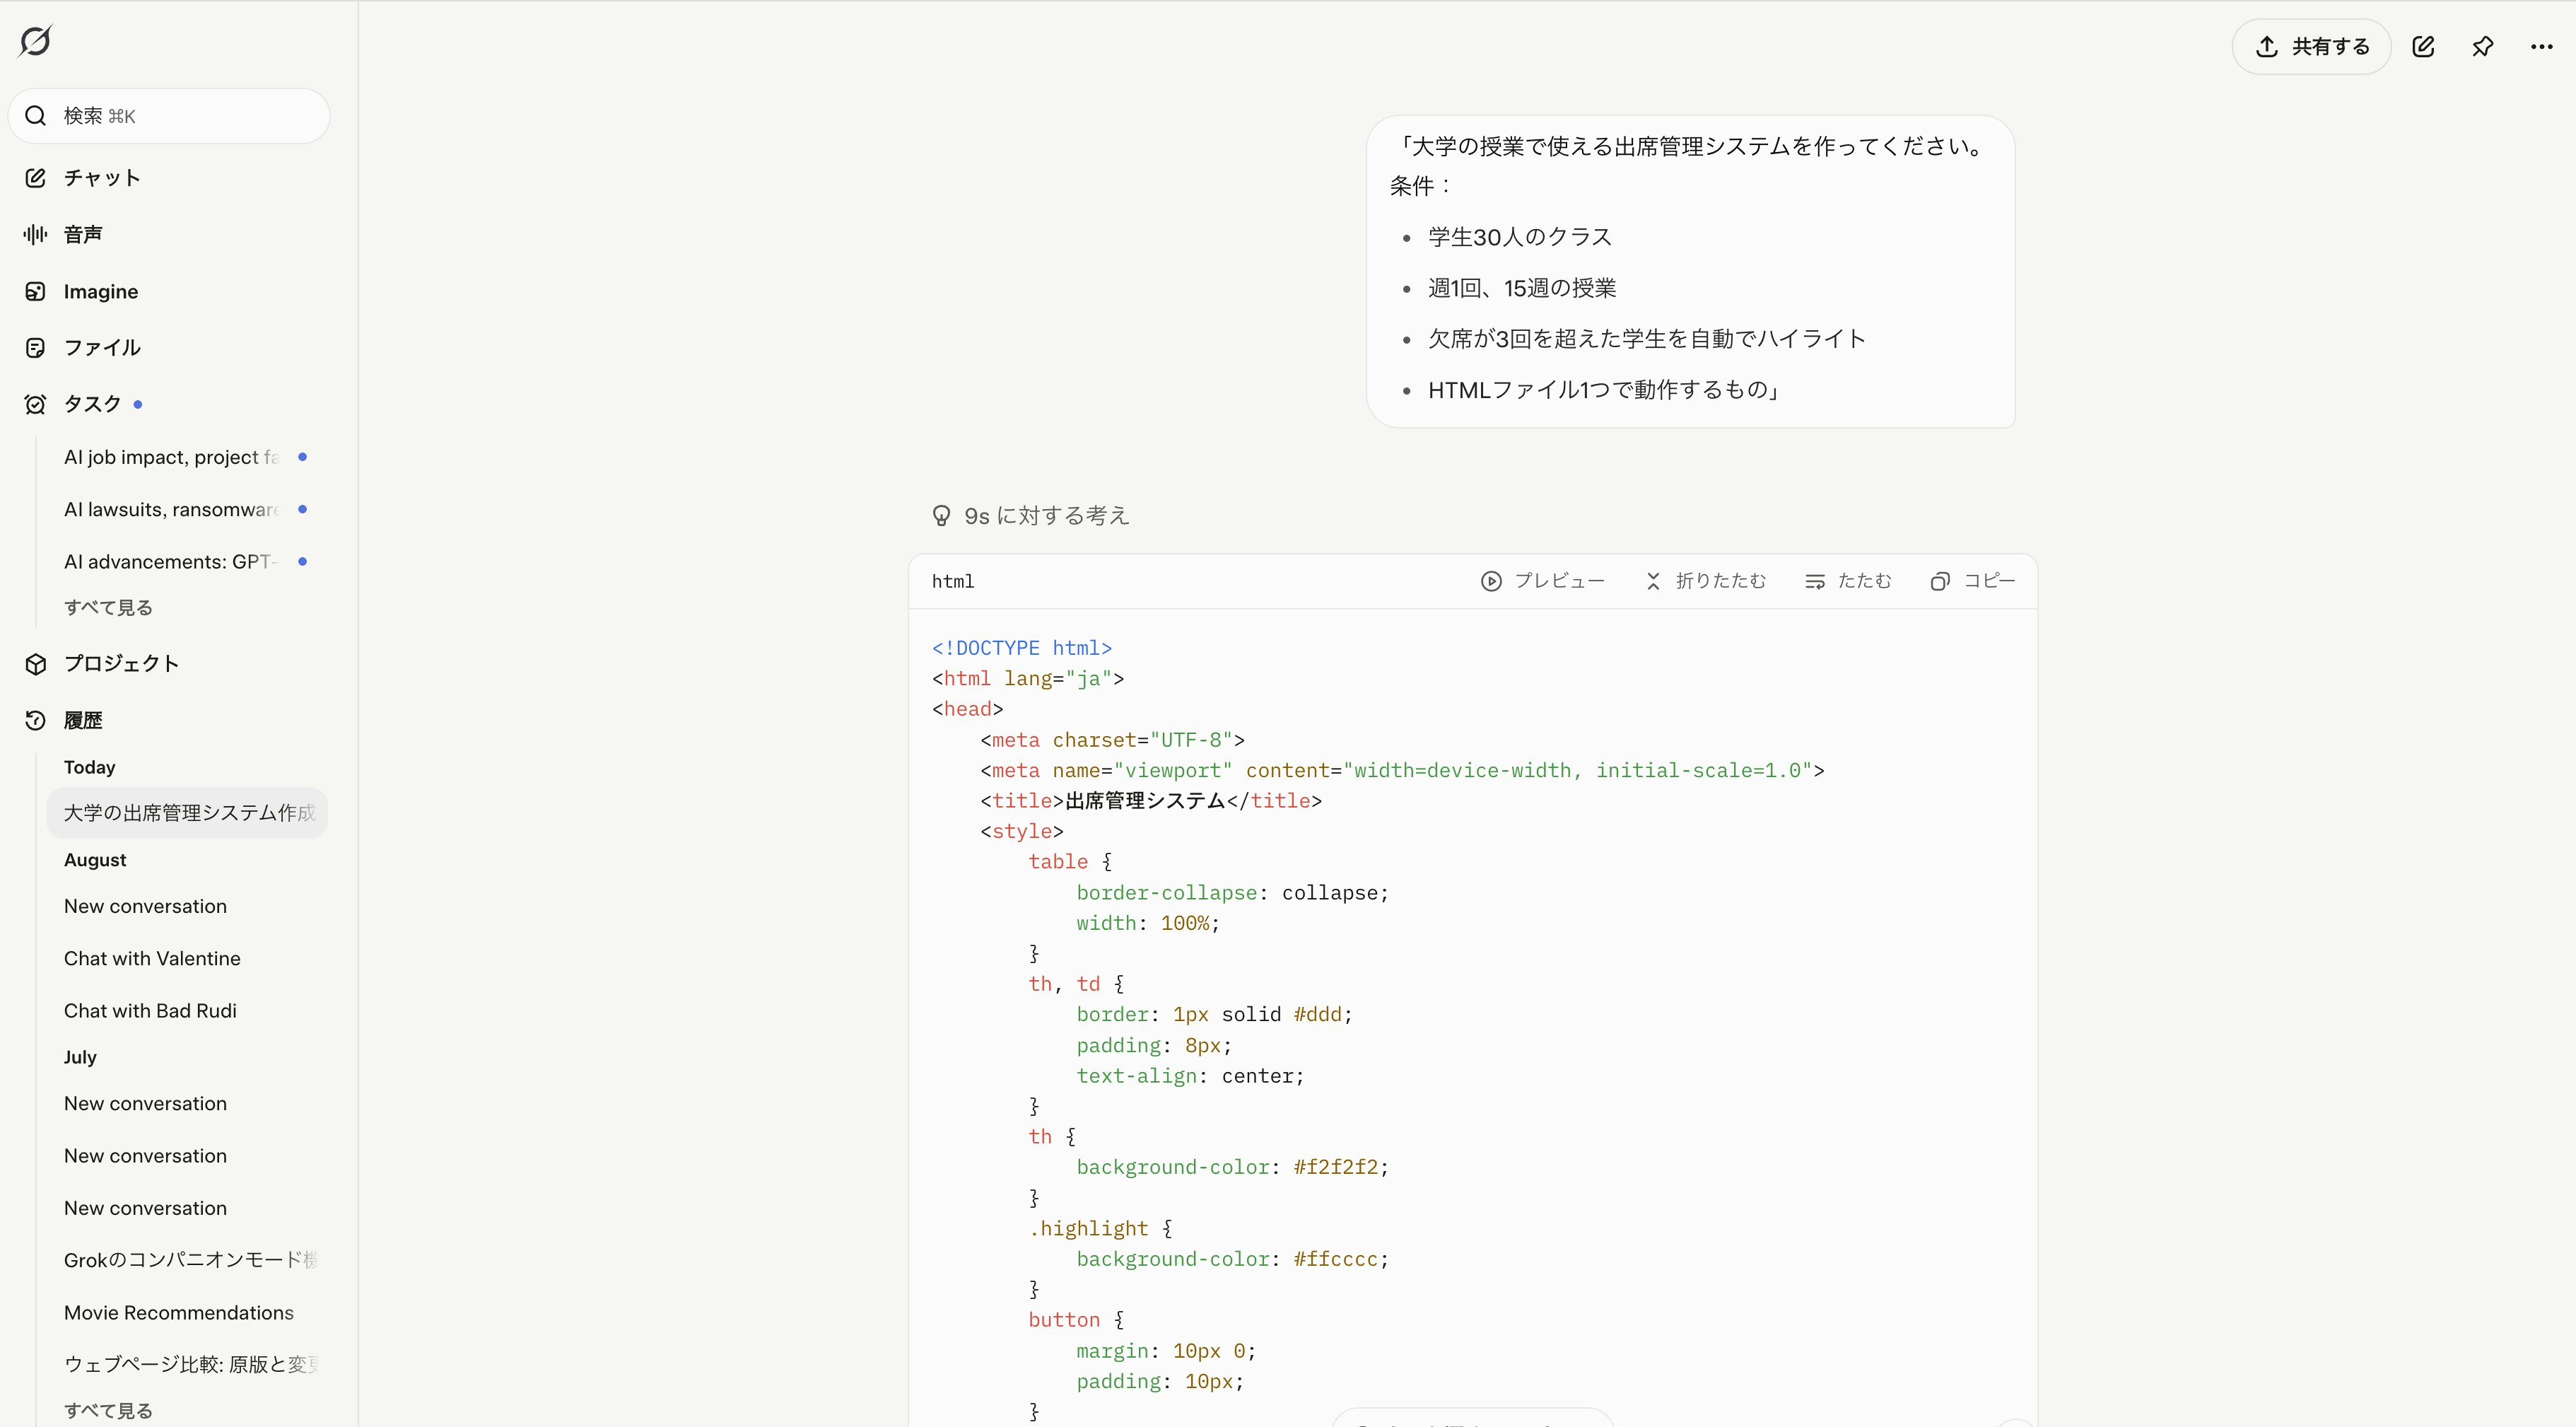Select the Chat with Valentine conversation
Screen dimensions: 2576x1427
(x=152, y=958)
